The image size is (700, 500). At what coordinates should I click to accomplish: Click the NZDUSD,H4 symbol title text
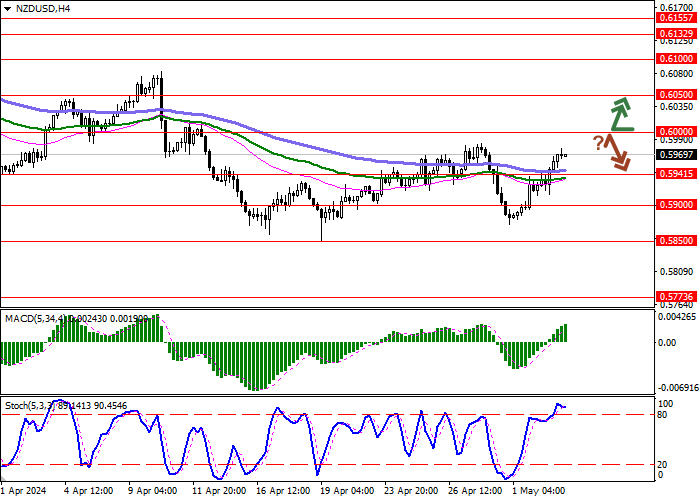[42, 8]
